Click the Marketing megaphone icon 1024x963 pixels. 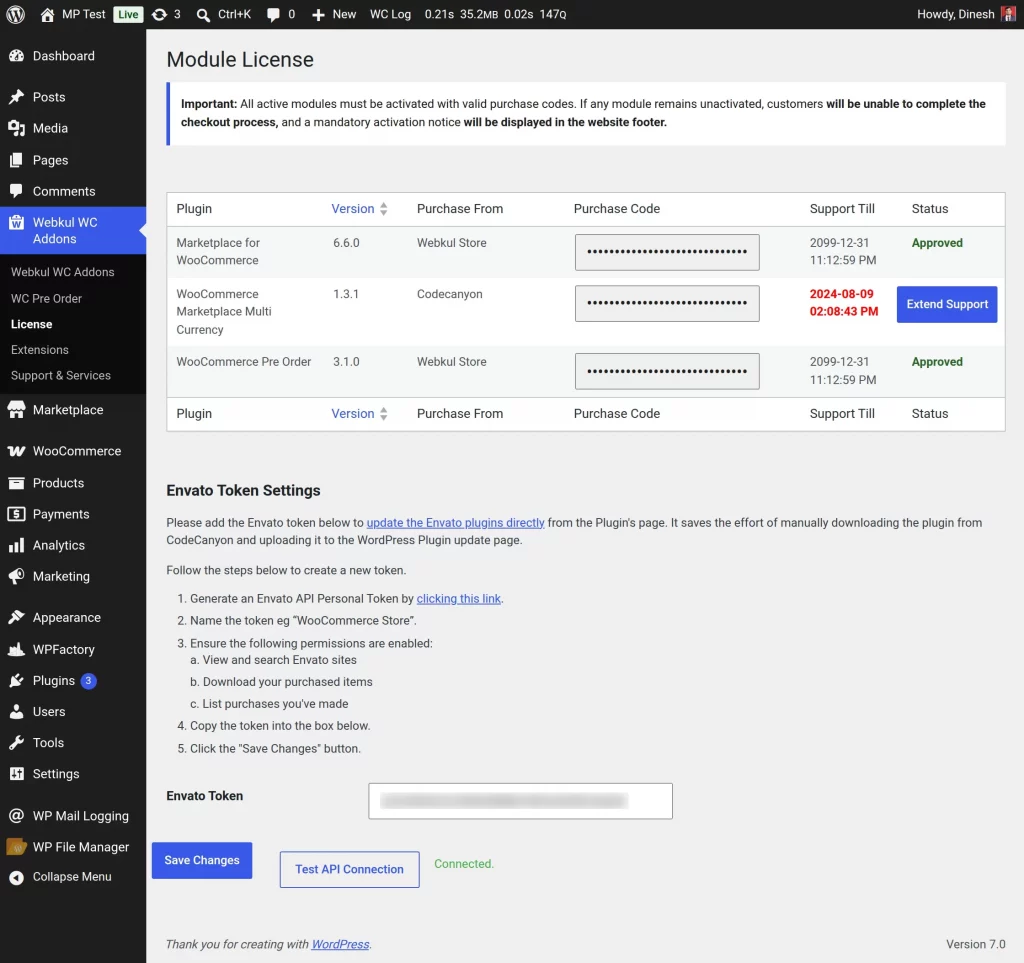pyautogui.click(x=16, y=576)
